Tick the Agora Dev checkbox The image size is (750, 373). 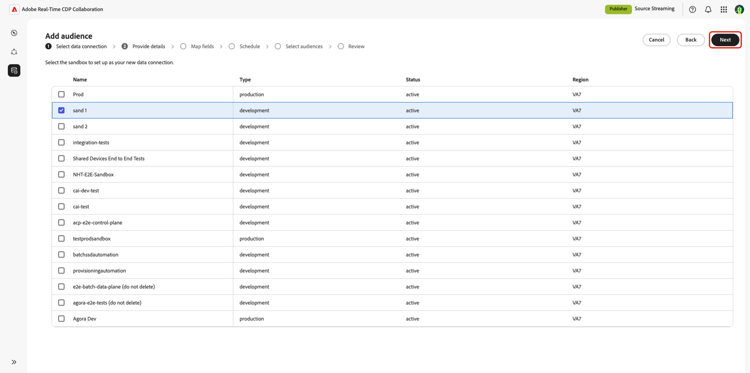(x=61, y=318)
